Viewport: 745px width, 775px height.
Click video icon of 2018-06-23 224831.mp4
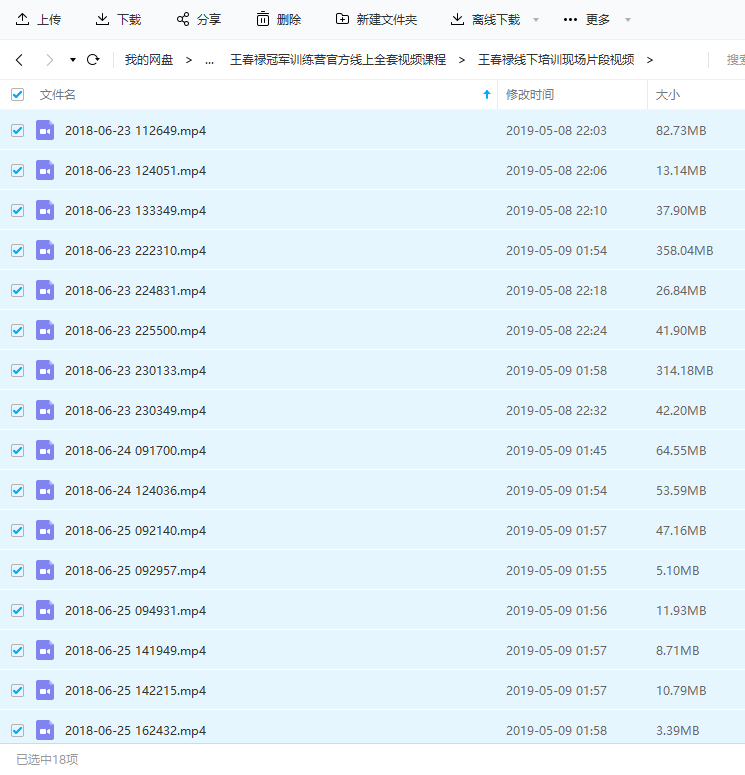[x=45, y=290]
